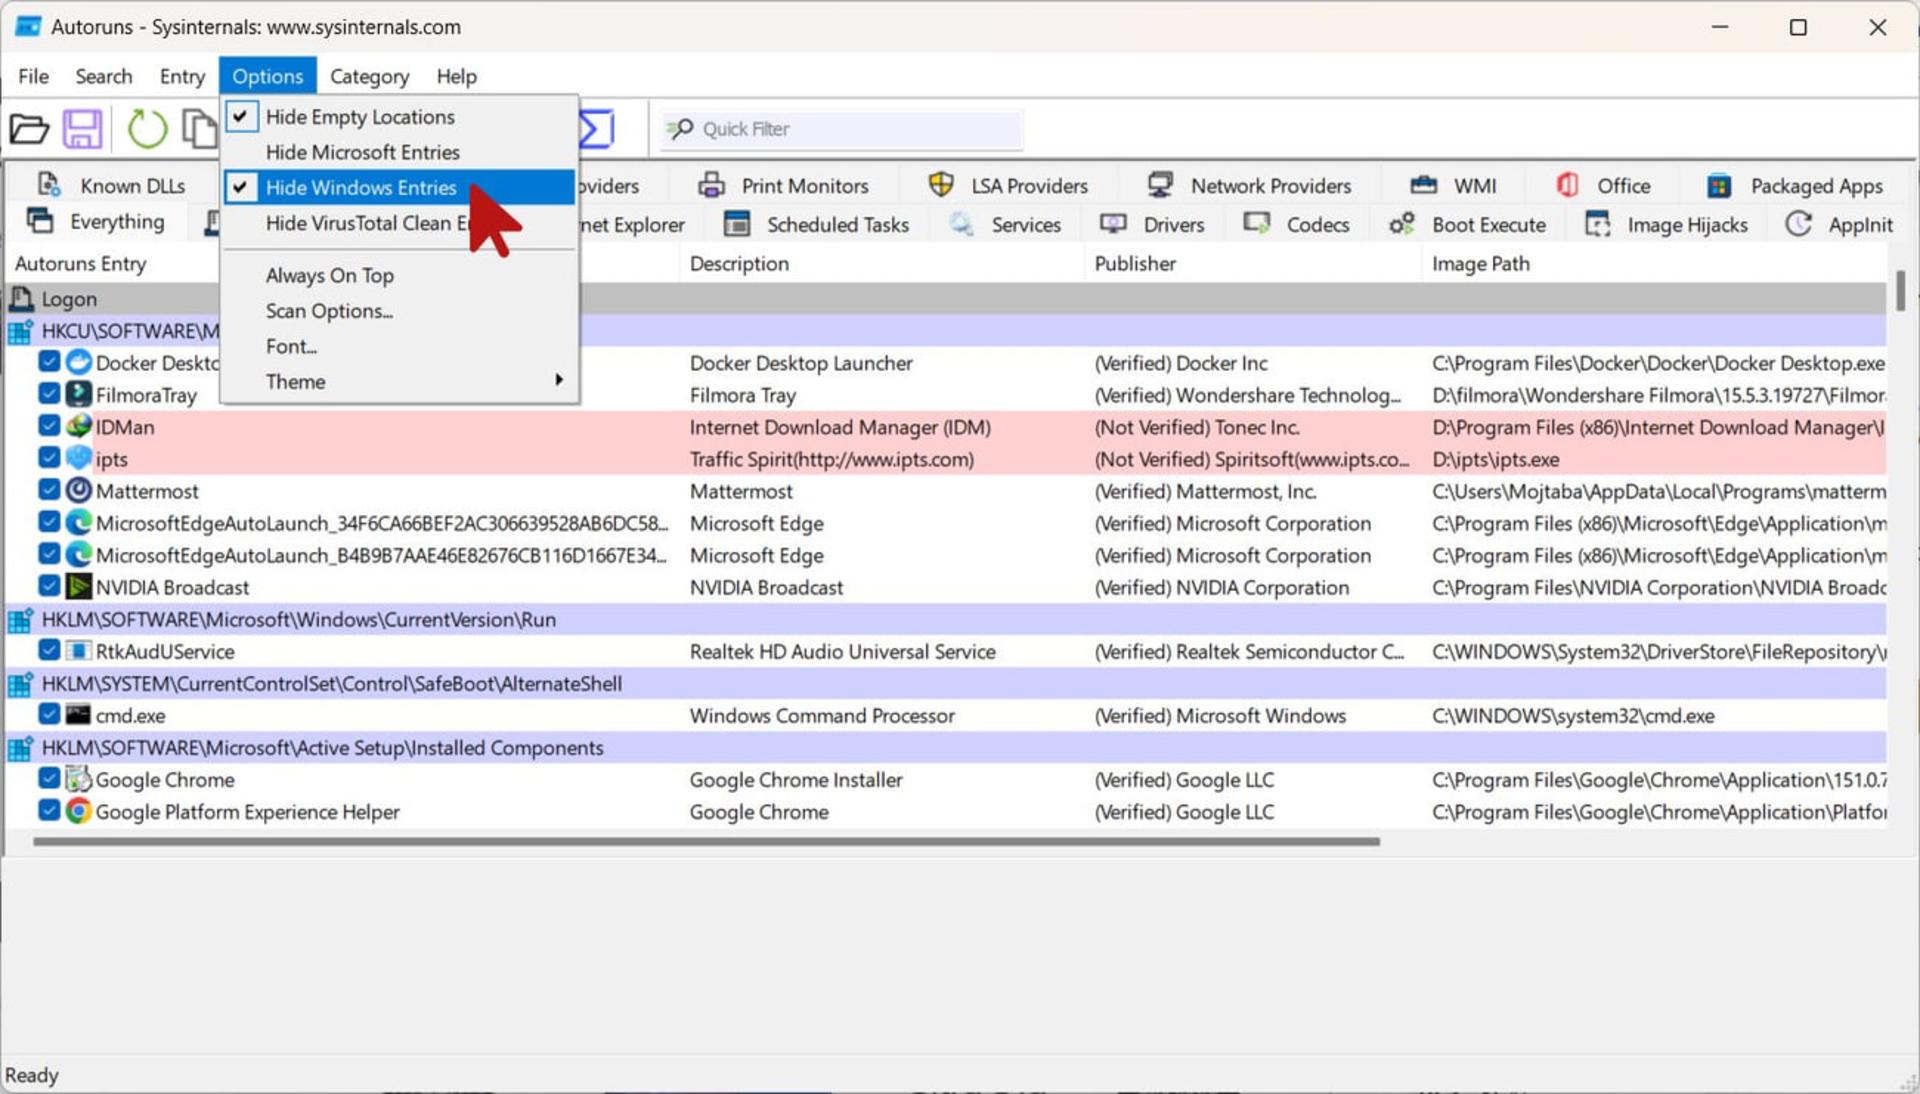Select the first MicrosoftEdgeAutoLaunch_34F6 entry
Screen dimensions: 1920x1094
pos(946,523)
